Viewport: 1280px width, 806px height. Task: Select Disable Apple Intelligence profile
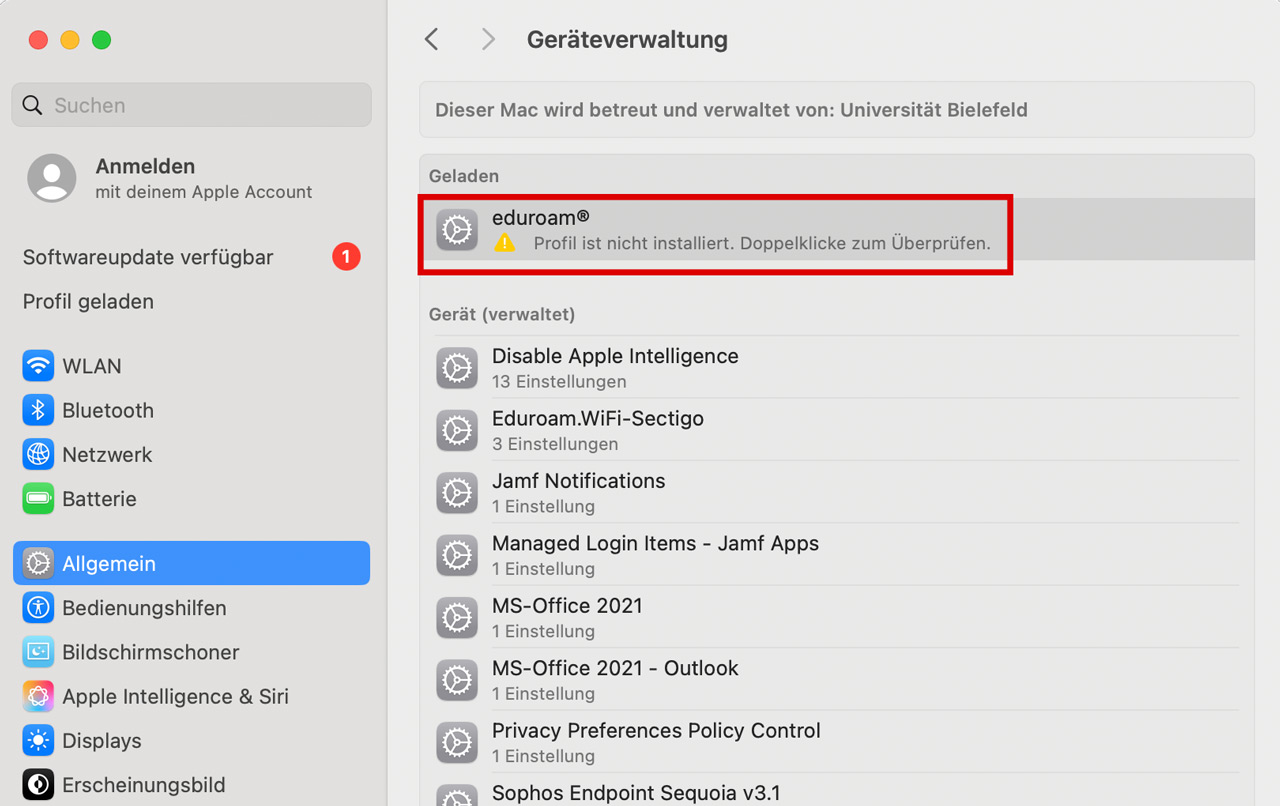point(836,368)
